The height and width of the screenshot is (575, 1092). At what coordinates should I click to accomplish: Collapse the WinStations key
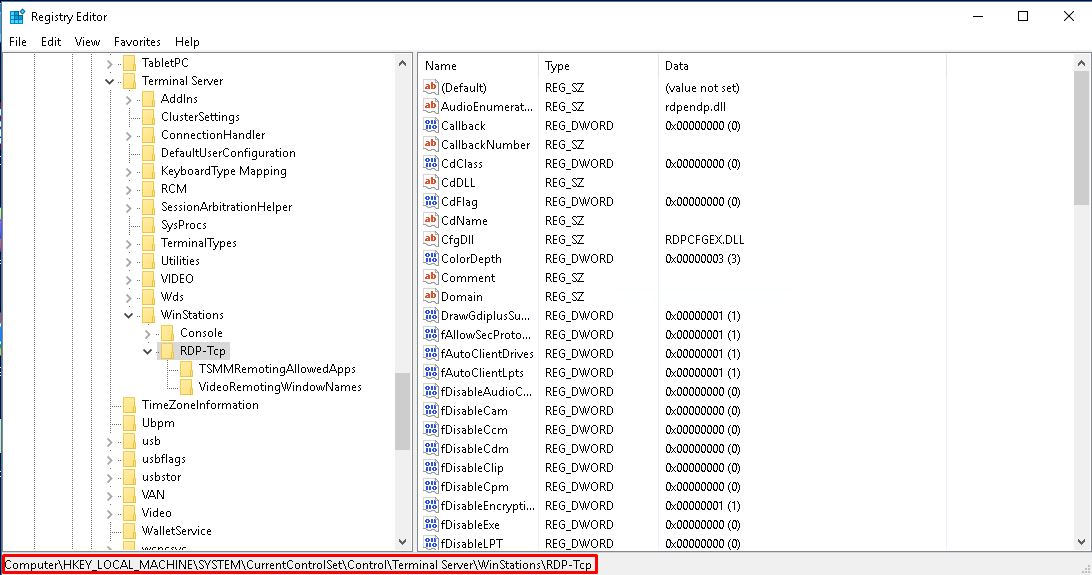[129, 315]
